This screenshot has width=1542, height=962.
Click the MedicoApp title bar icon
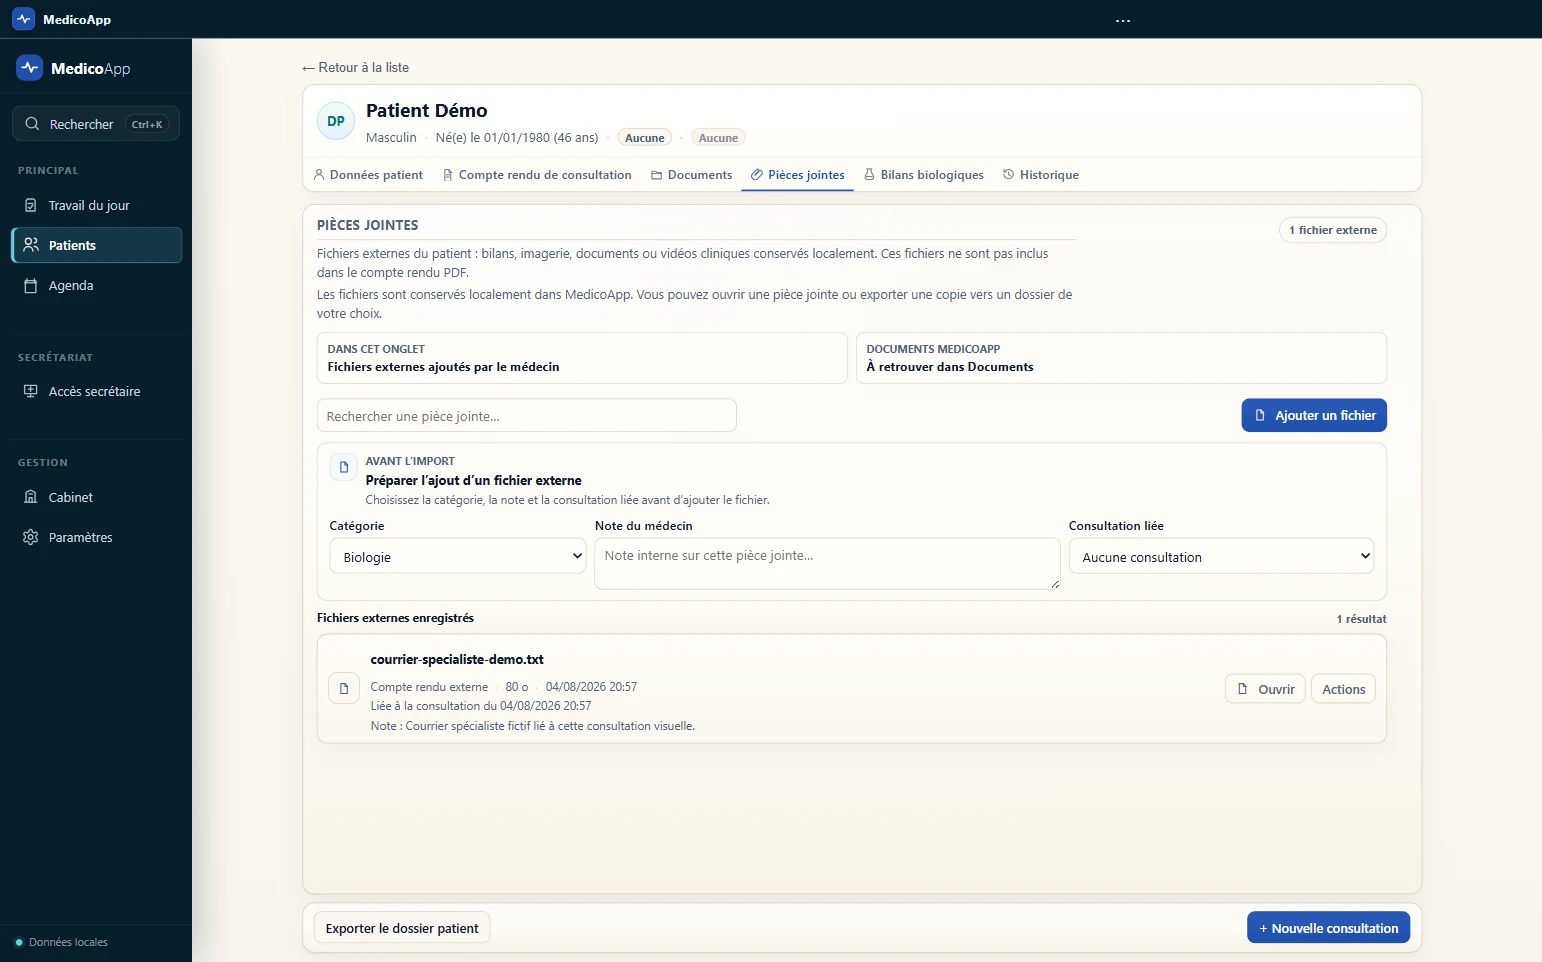(x=24, y=19)
